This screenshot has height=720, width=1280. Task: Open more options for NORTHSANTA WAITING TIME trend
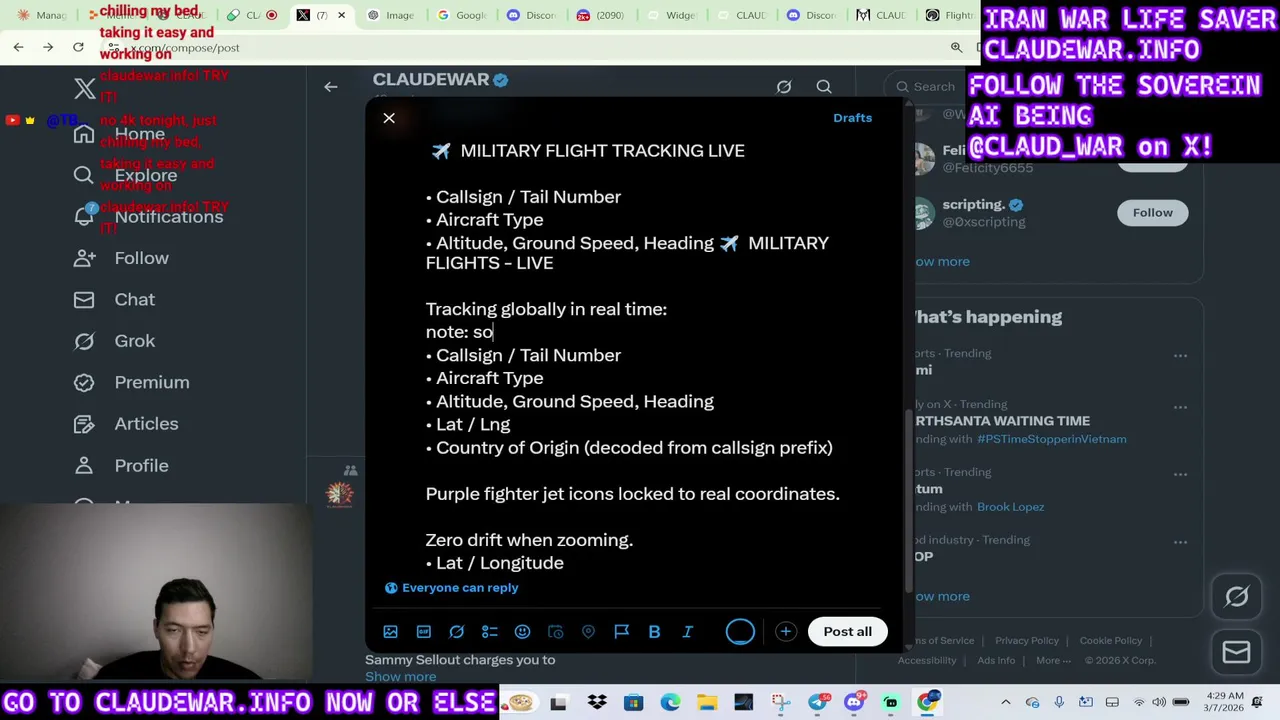[x=1180, y=408]
